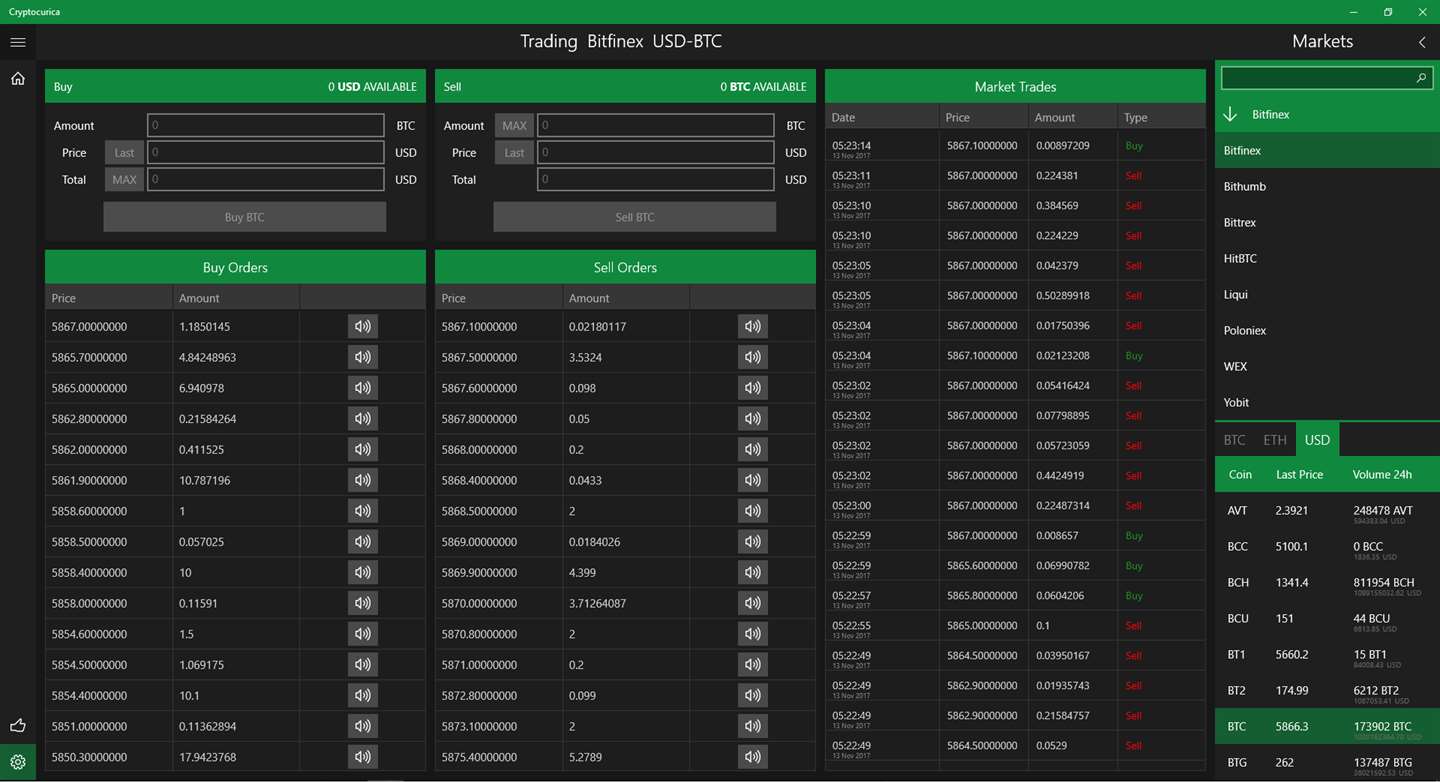Click the thumbs-up feedback icon
The image size is (1440, 782).
(x=17, y=725)
